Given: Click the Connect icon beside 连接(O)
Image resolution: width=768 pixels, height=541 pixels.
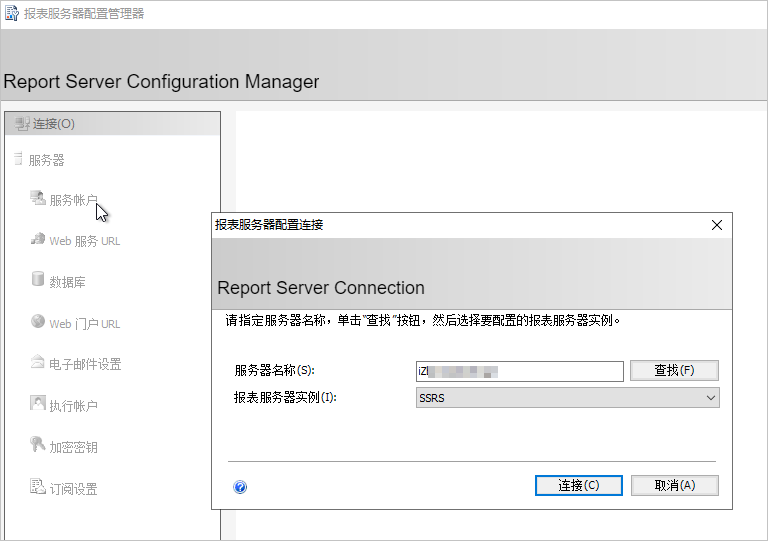Looking at the screenshot, I should pyautogui.click(x=22, y=124).
